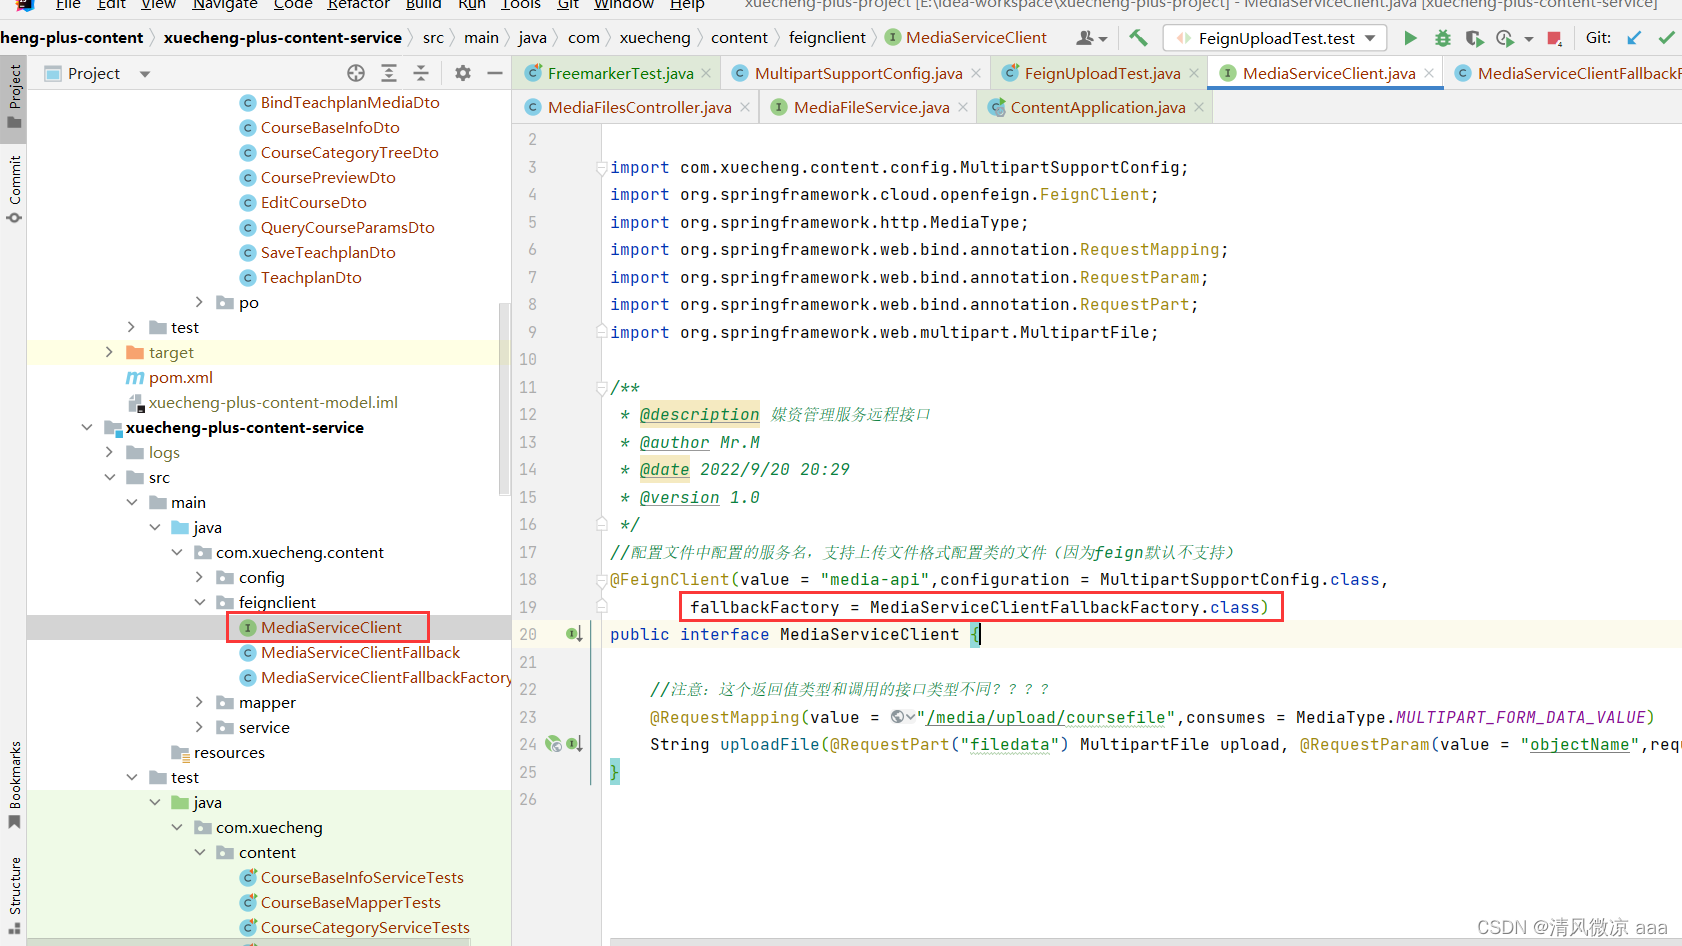Select MediaServiceClientFallbackFactory in project tree
1682x946 pixels.
tap(386, 677)
